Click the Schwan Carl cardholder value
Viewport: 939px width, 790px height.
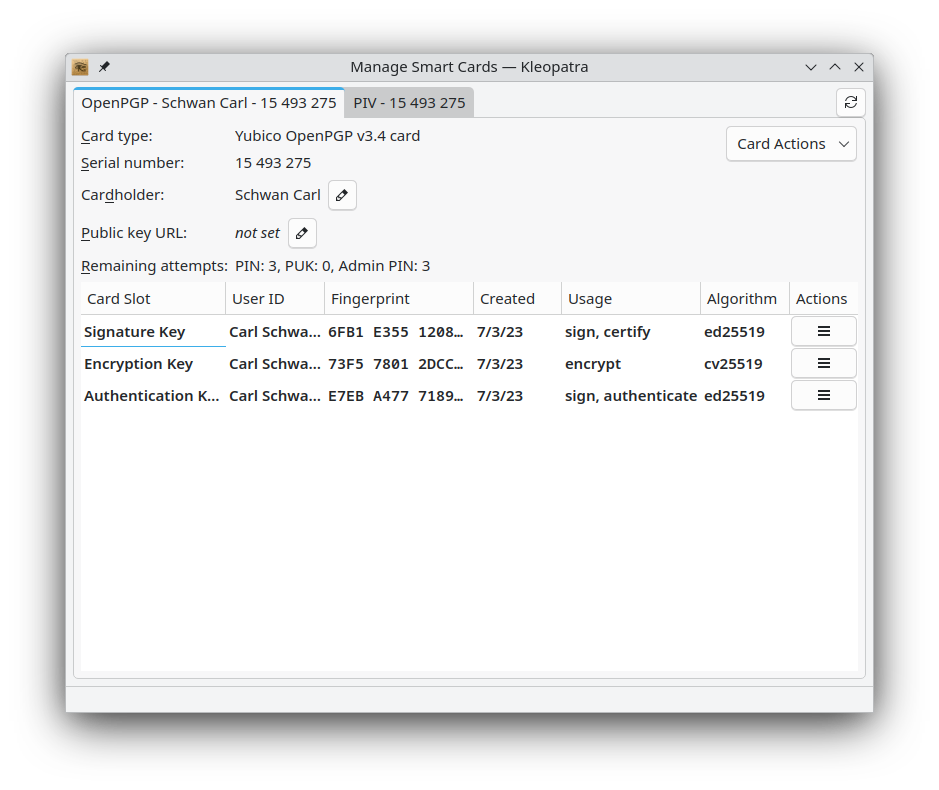tap(278, 195)
